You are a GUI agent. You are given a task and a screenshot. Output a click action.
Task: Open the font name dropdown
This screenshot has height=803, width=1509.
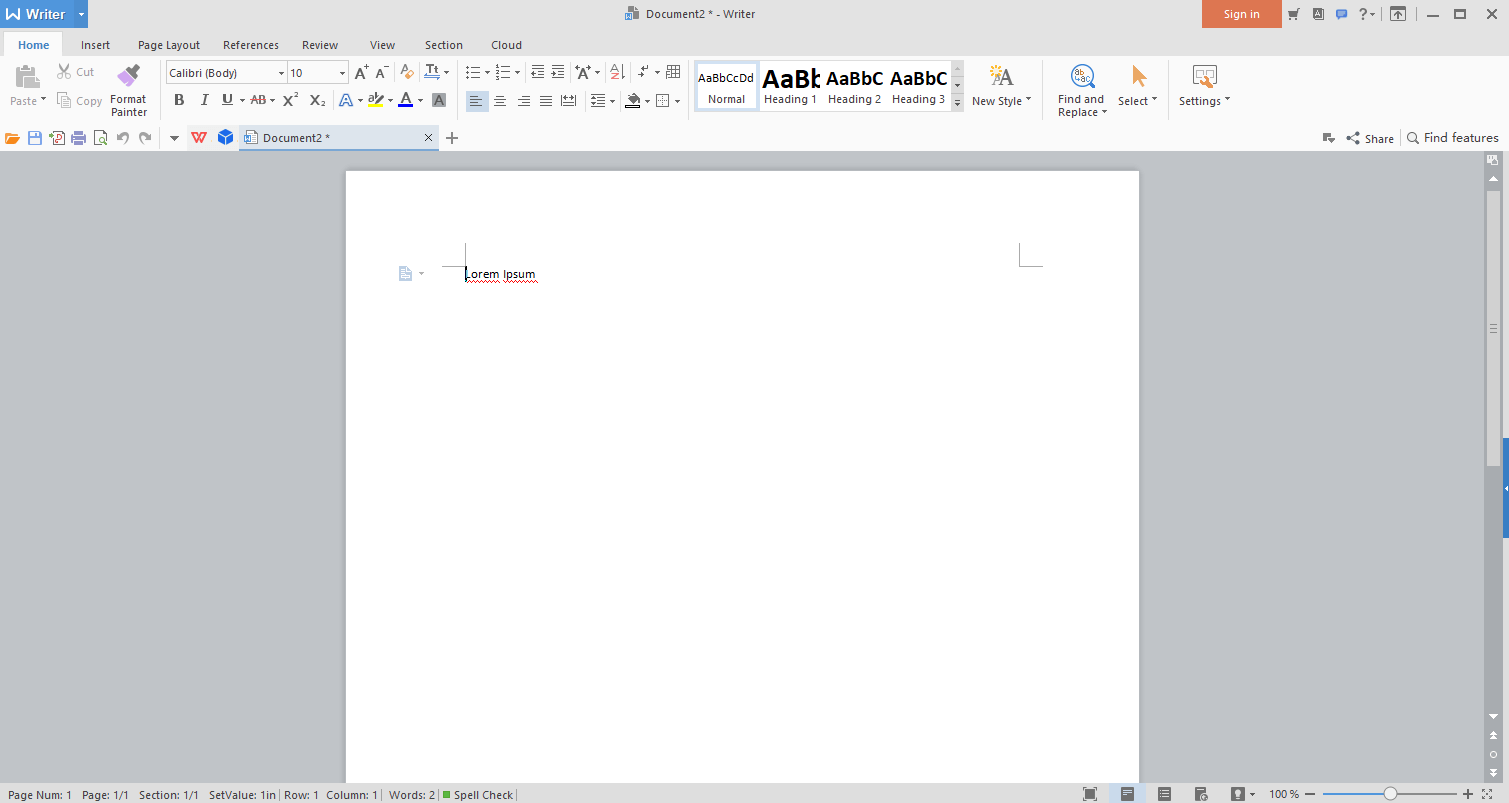[281, 73]
